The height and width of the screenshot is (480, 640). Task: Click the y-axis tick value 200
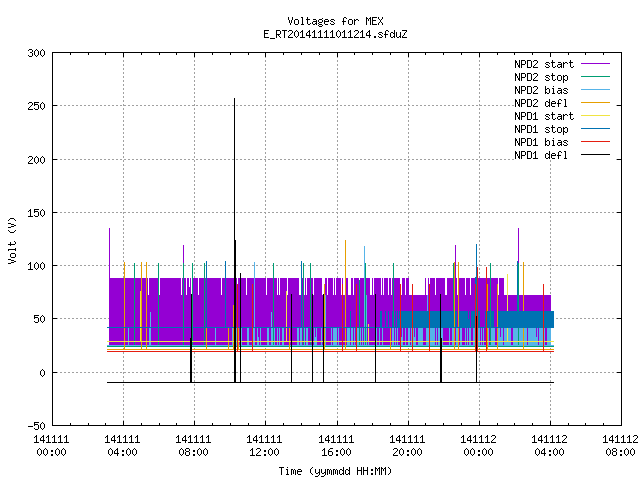click(36, 160)
